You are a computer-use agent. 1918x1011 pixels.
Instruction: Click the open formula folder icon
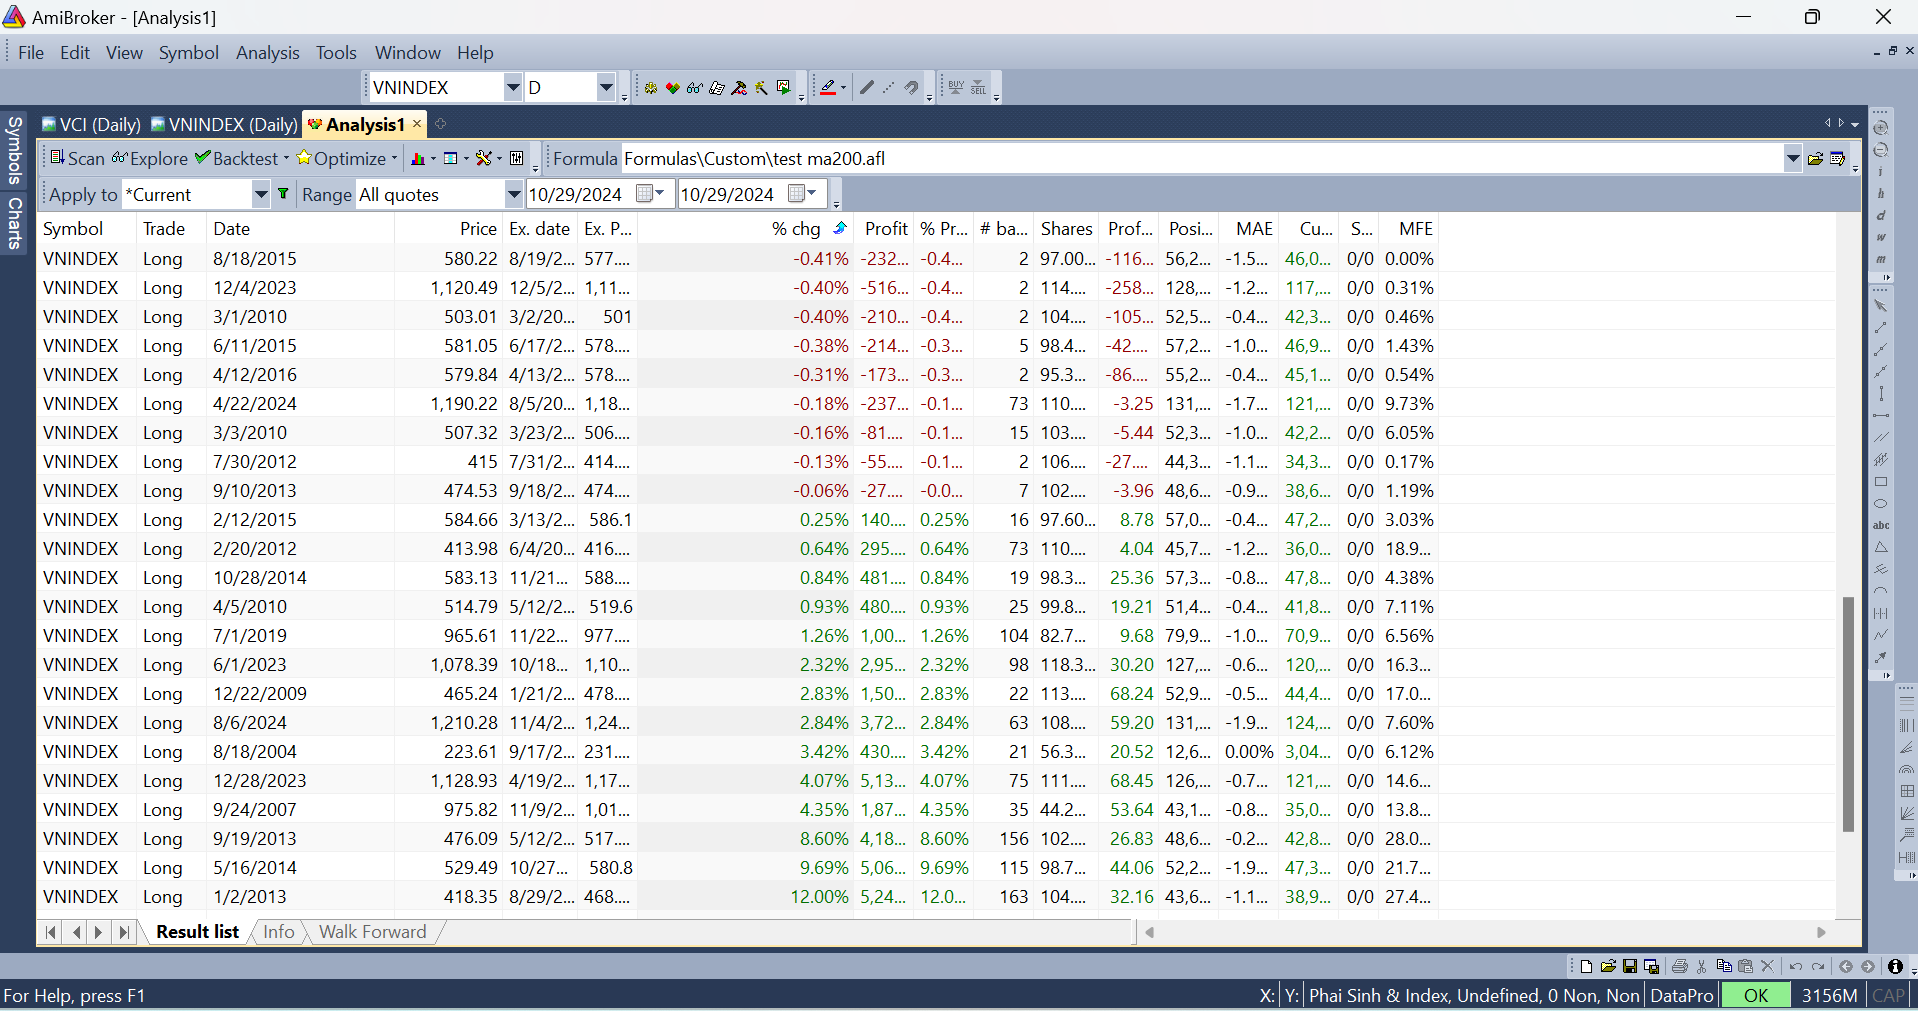click(x=1815, y=158)
